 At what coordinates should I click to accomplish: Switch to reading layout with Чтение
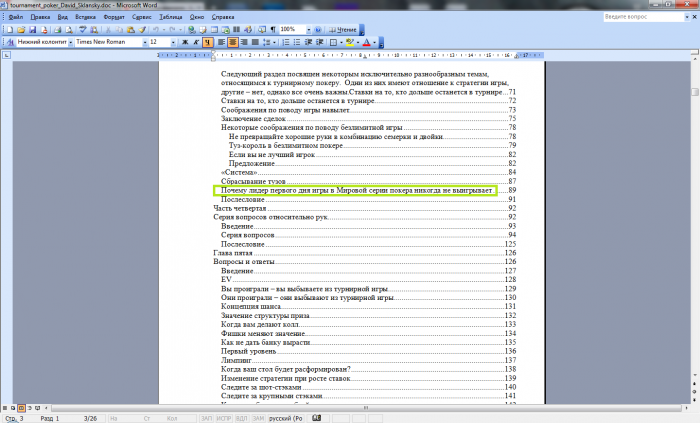pyautogui.click(x=343, y=30)
